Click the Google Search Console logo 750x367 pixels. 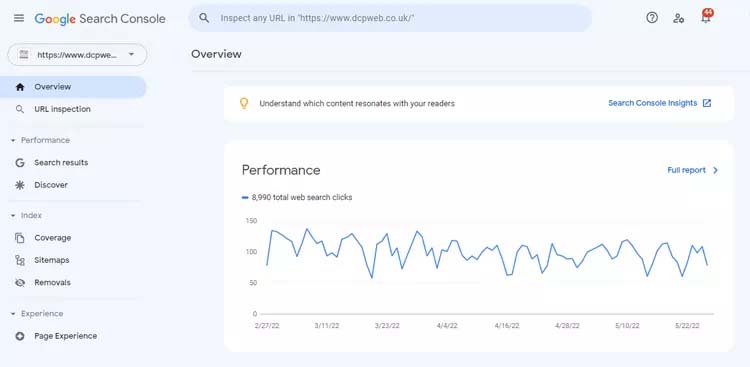pyautogui.click(x=100, y=19)
